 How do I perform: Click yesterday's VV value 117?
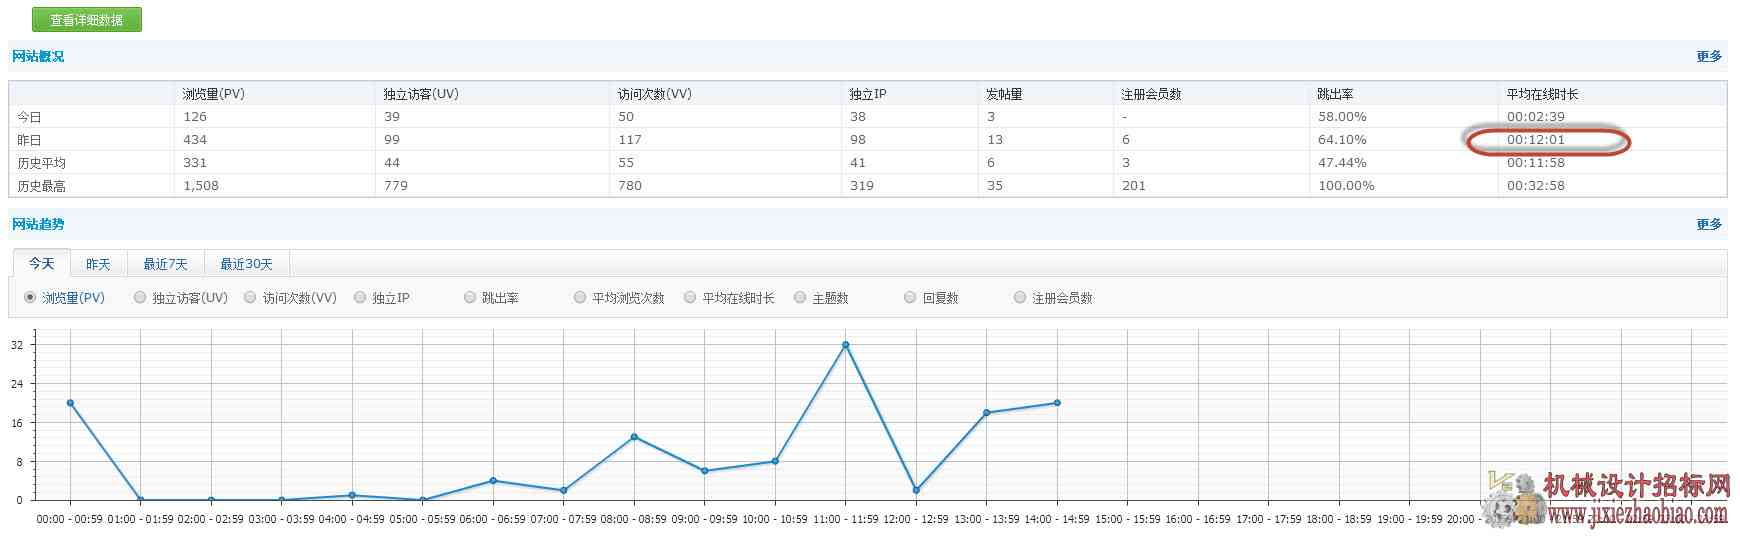[x=630, y=140]
